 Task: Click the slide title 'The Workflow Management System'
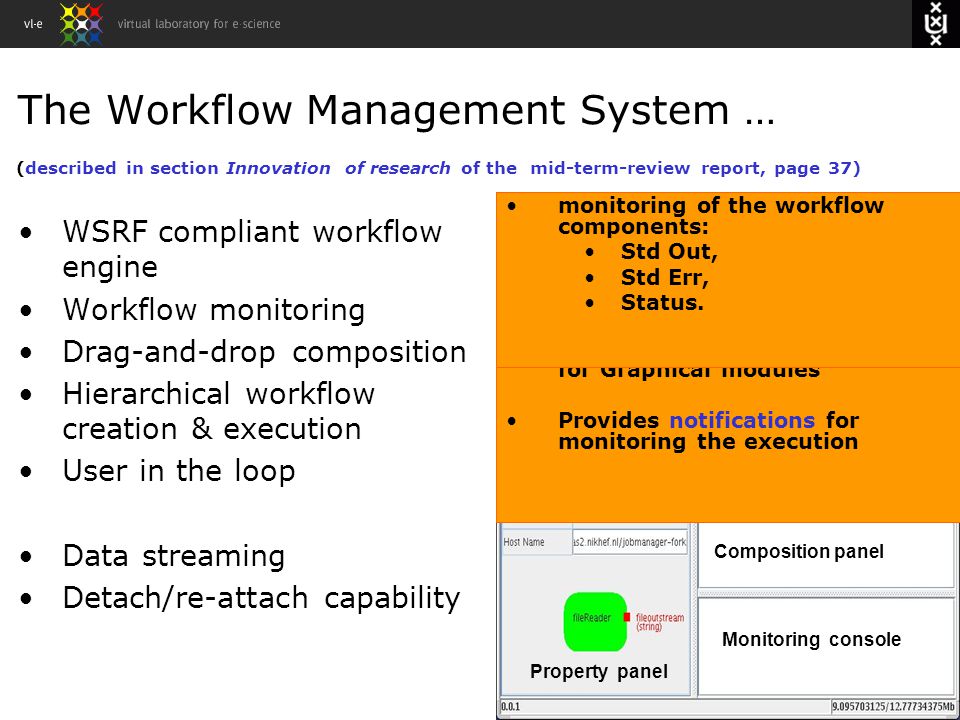click(x=396, y=110)
